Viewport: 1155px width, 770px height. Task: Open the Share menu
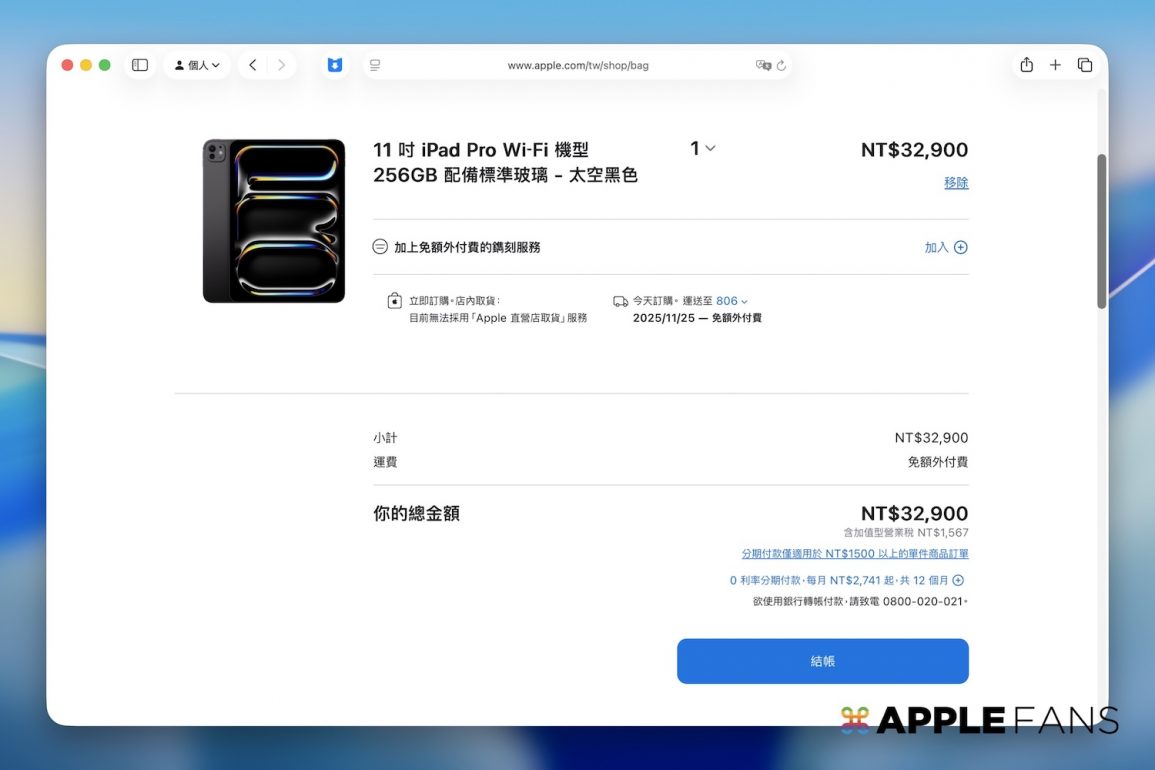pos(1026,65)
